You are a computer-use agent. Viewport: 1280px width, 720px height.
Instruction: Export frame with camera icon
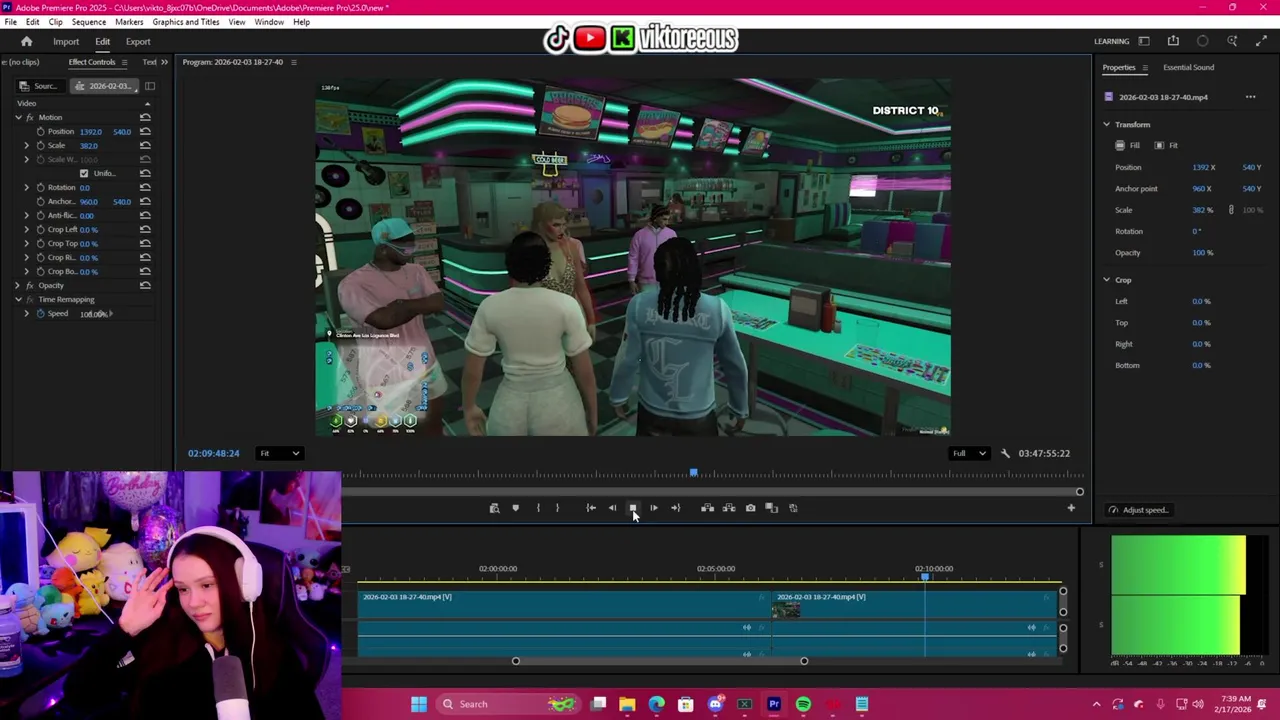(x=750, y=508)
